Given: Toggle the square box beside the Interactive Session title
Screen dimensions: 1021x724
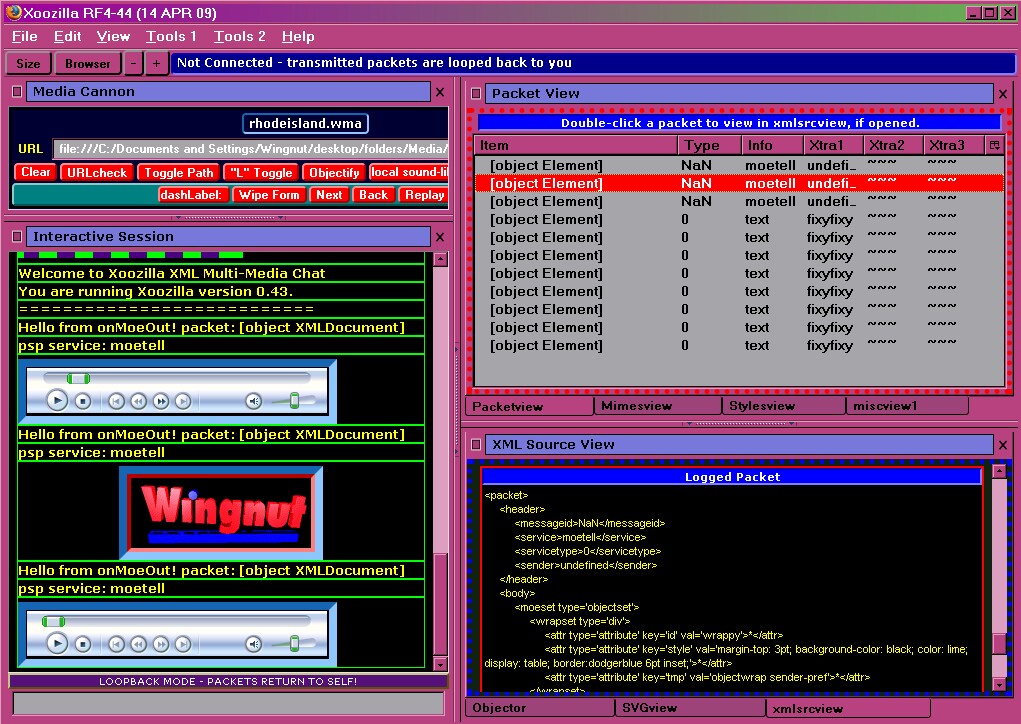Looking at the screenshot, I should click(17, 237).
